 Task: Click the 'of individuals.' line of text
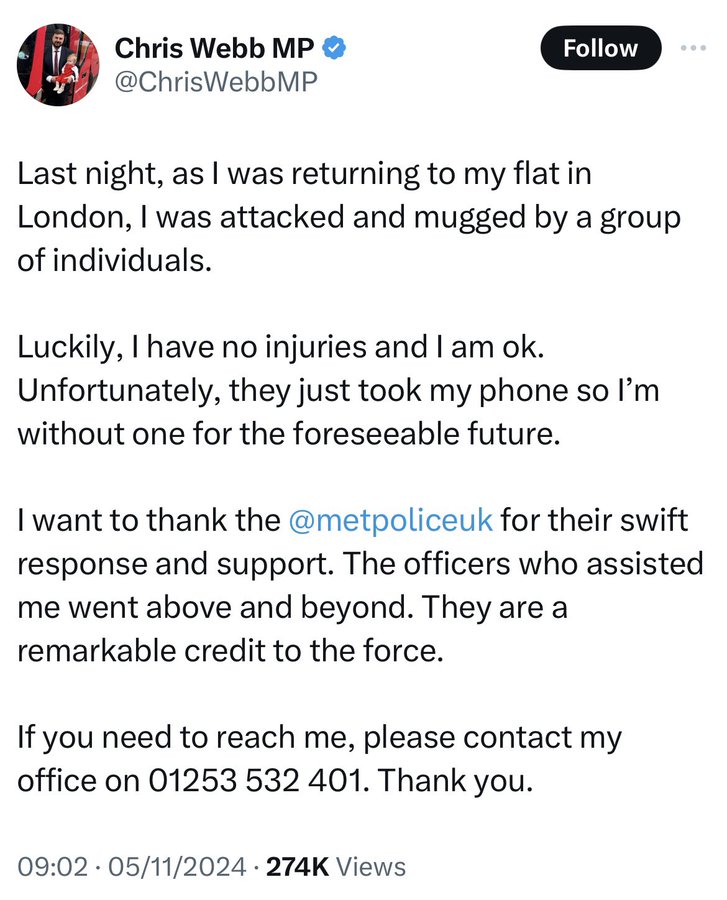pos(115,261)
